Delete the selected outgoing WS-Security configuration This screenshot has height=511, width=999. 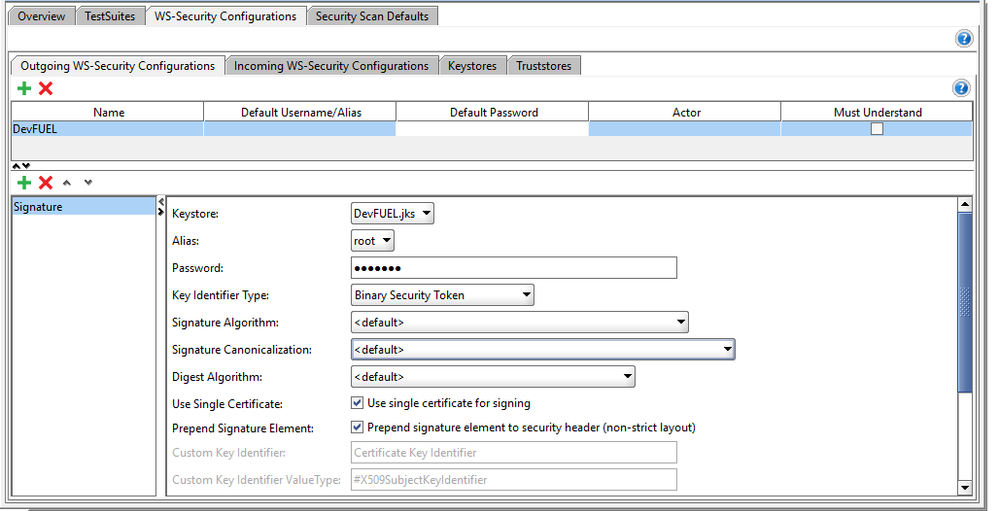46,89
